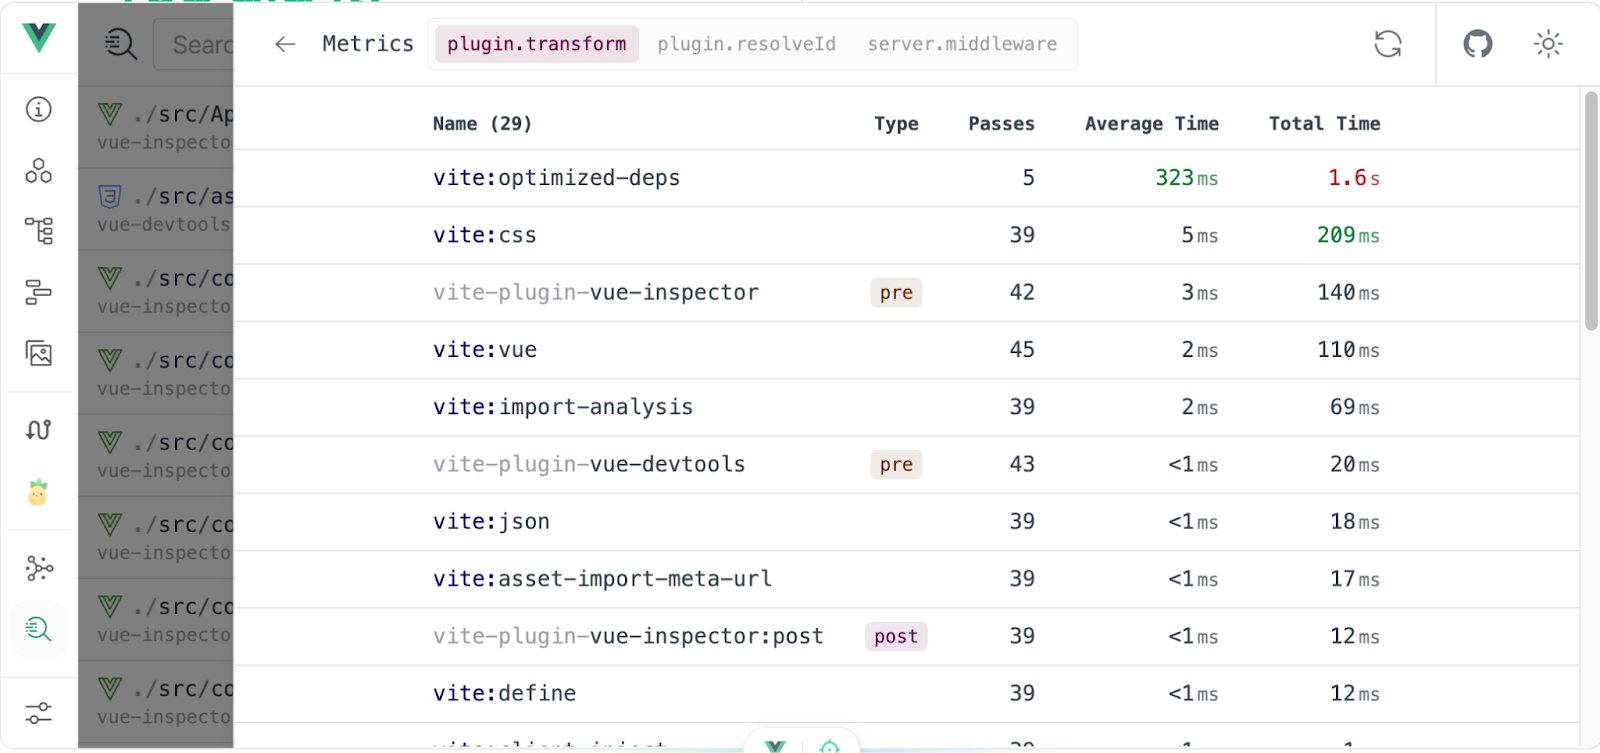Viewport: 1600px width, 753px height.
Task: Click the pre badge for vite-plugin-vue-devtools
Action: point(896,465)
